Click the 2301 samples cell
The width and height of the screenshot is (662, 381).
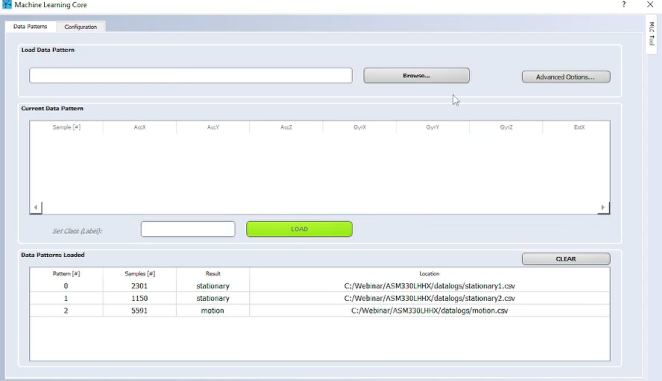(140, 286)
